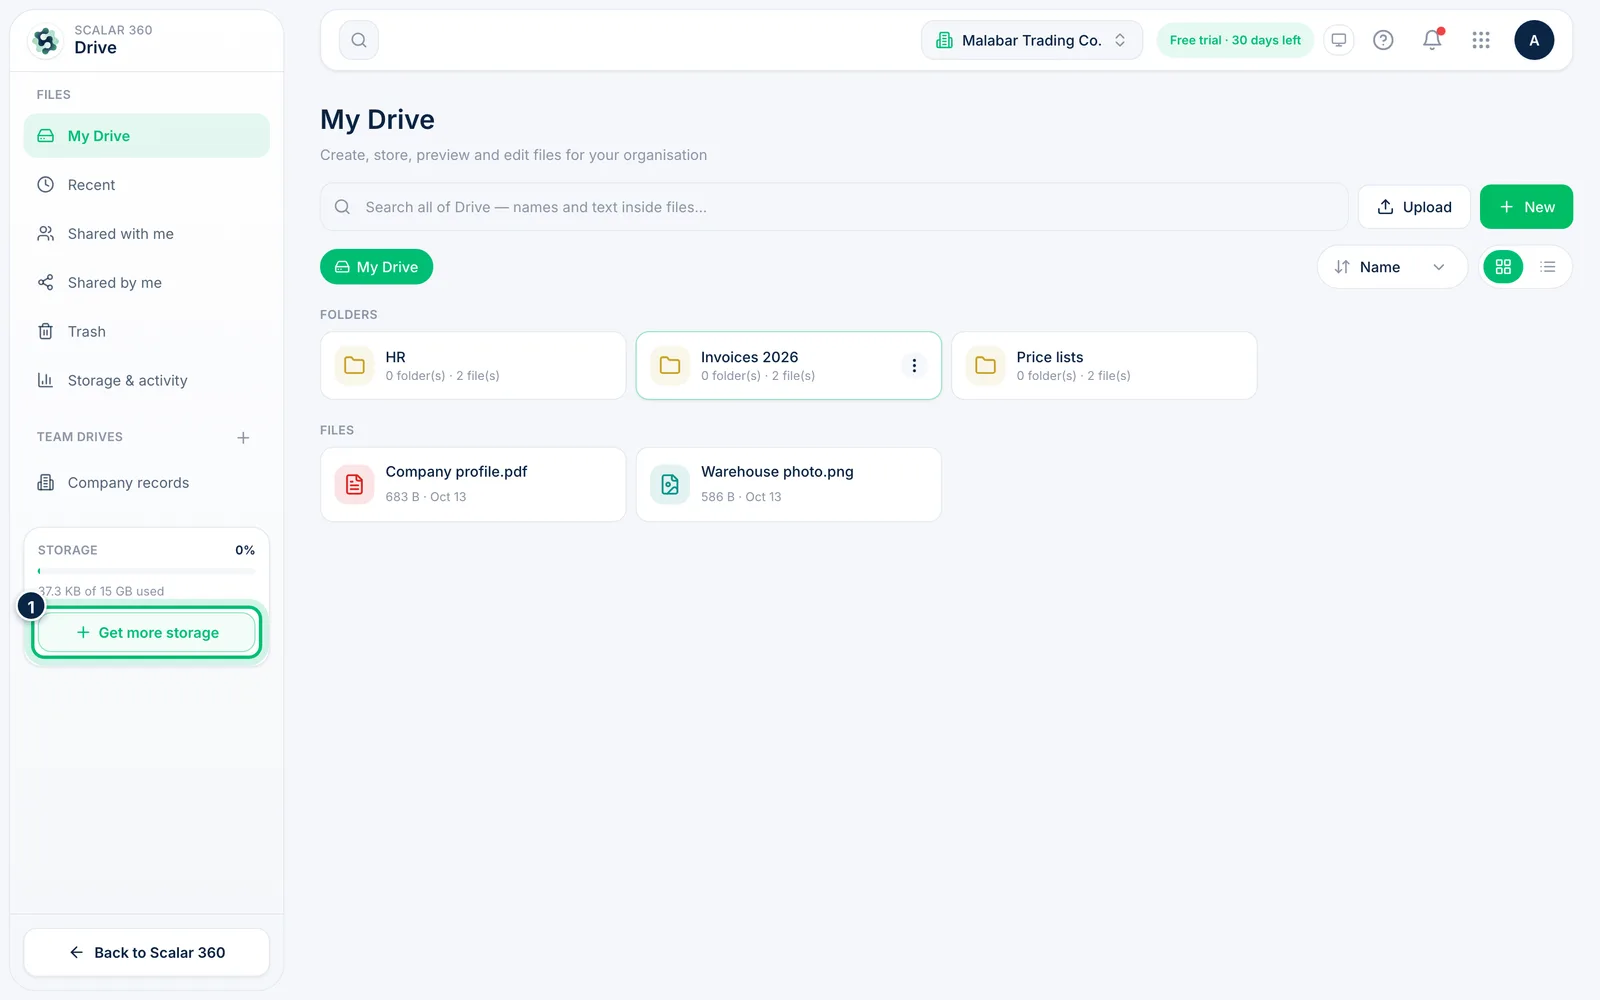Open the screen display icon in top bar
Screen dimensions: 1600x1000
1338,40
